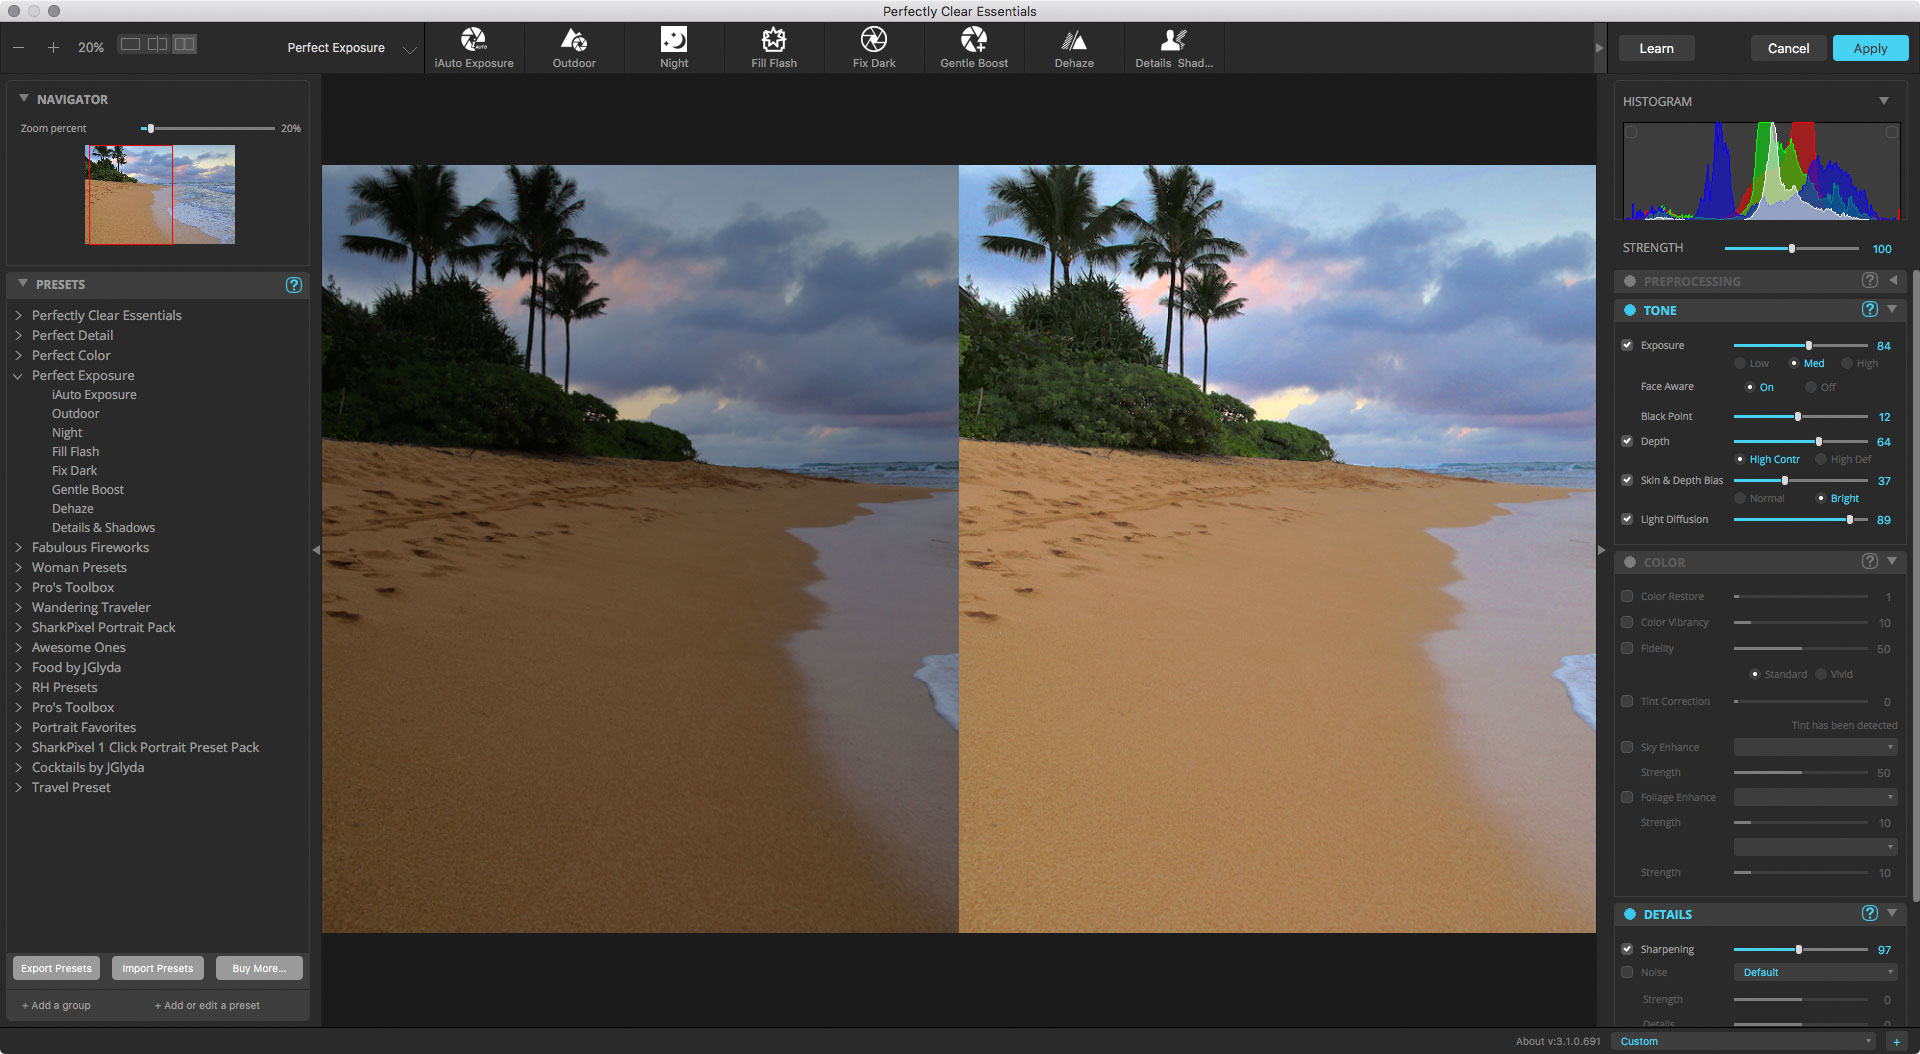The width and height of the screenshot is (1920, 1054).
Task: Adjust the Strength slider
Action: [x=1791, y=248]
